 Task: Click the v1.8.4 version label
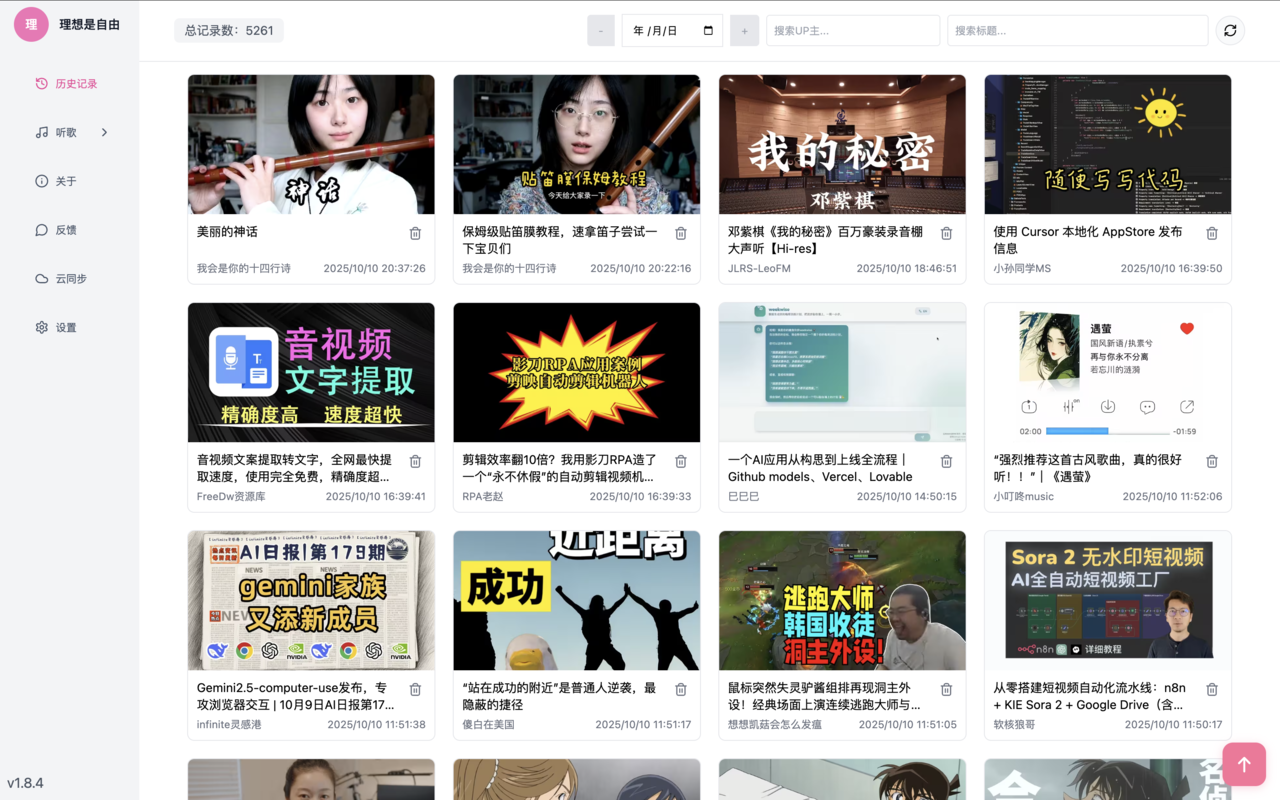[x=26, y=783]
